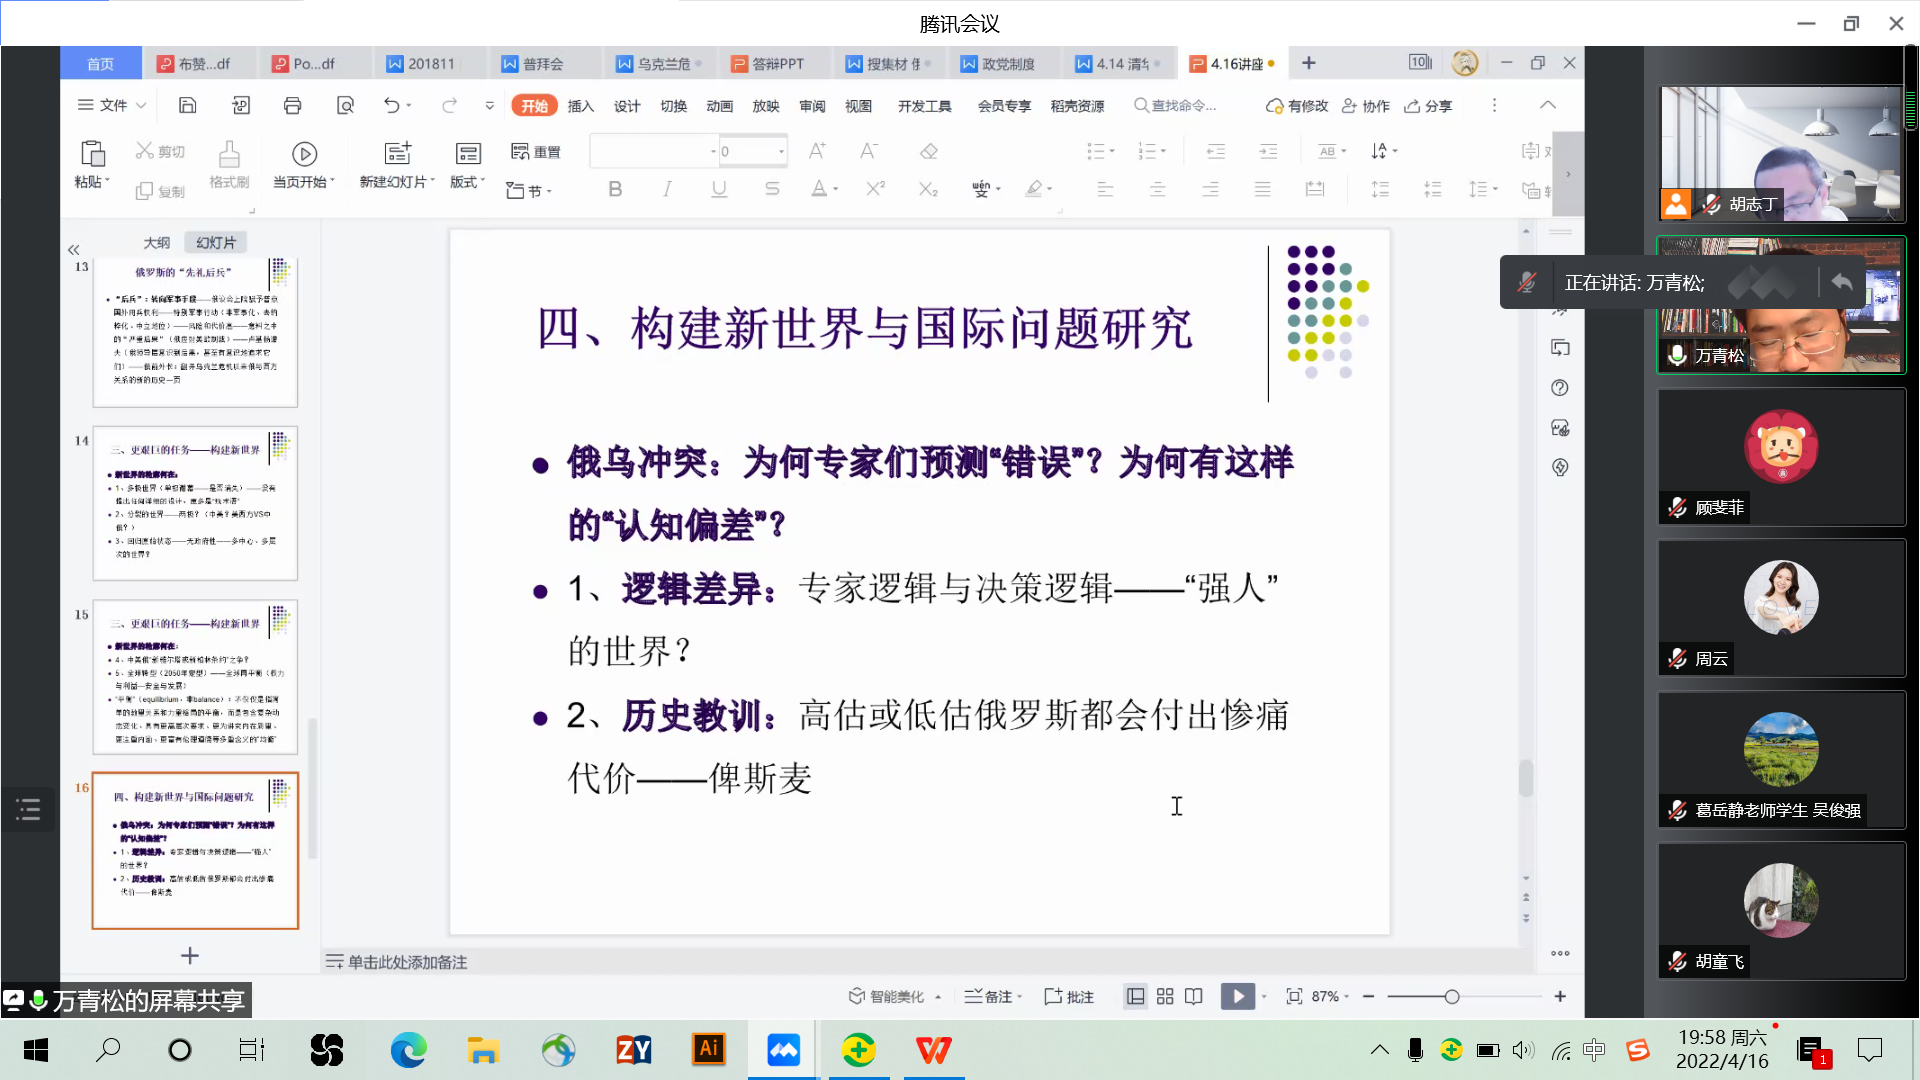Viewport: 1920px width, 1080px height.
Task: Start slideshow with 当前开始 play icon
Action: [x=304, y=153]
